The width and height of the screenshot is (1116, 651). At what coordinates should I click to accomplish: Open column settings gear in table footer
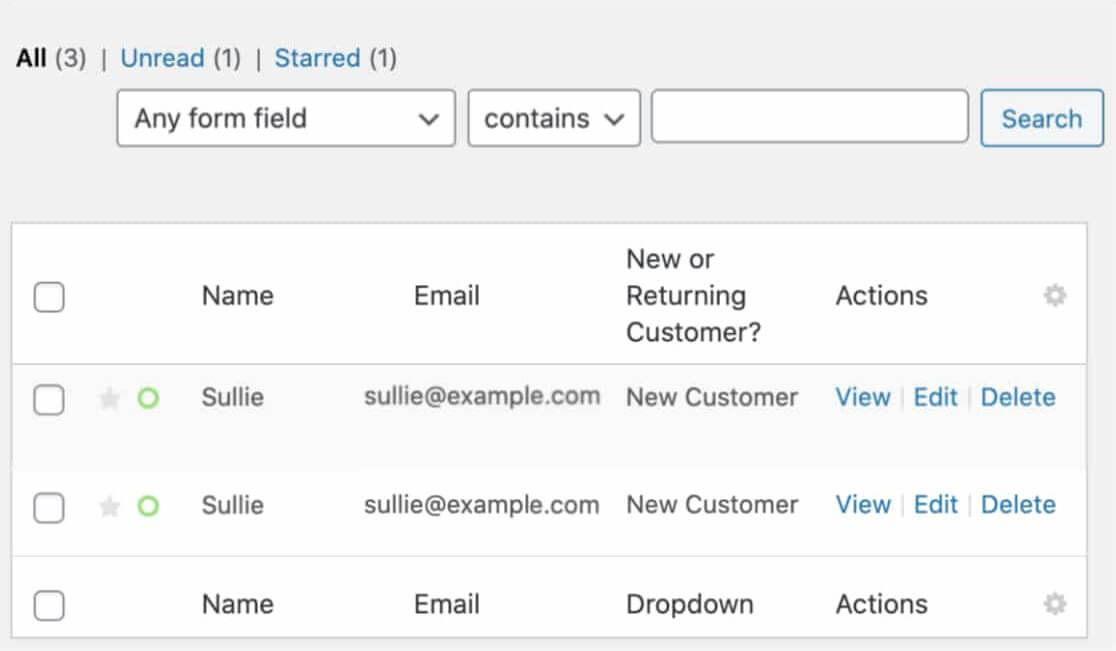tap(1054, 604)
